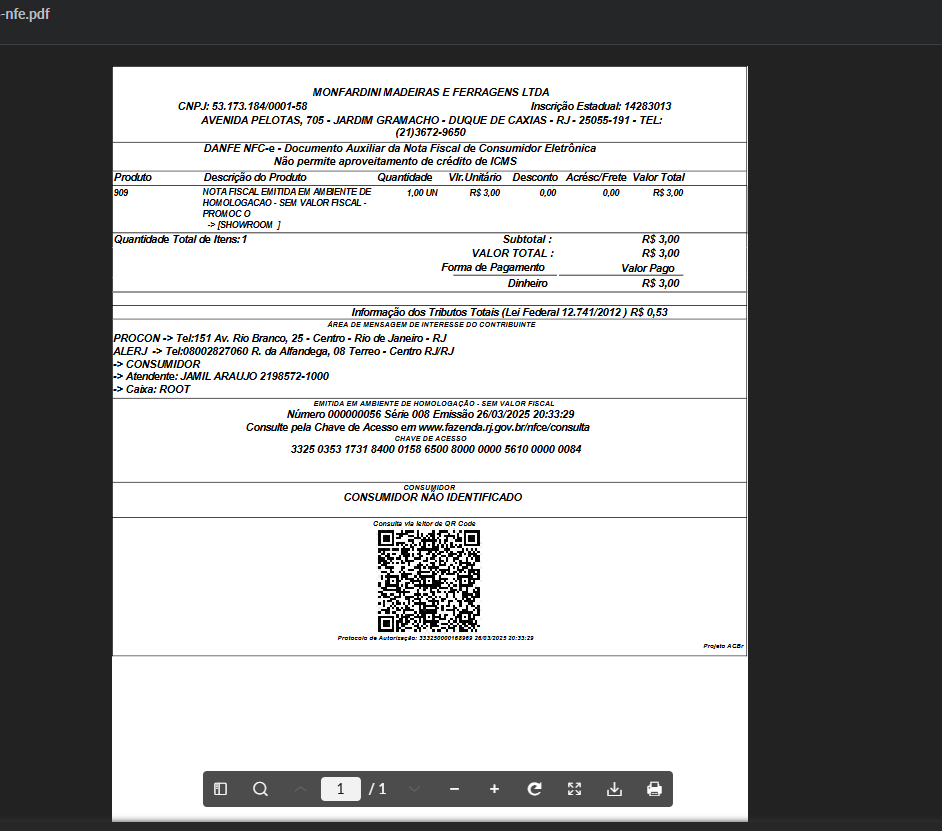Zoom in with the plus button
The height and width of the screenshot is (831, 942).
(x=494, y=789)
